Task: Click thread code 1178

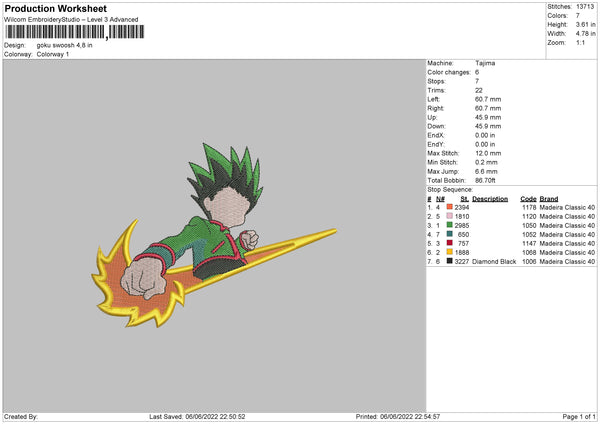Action: tap(529, 207)
